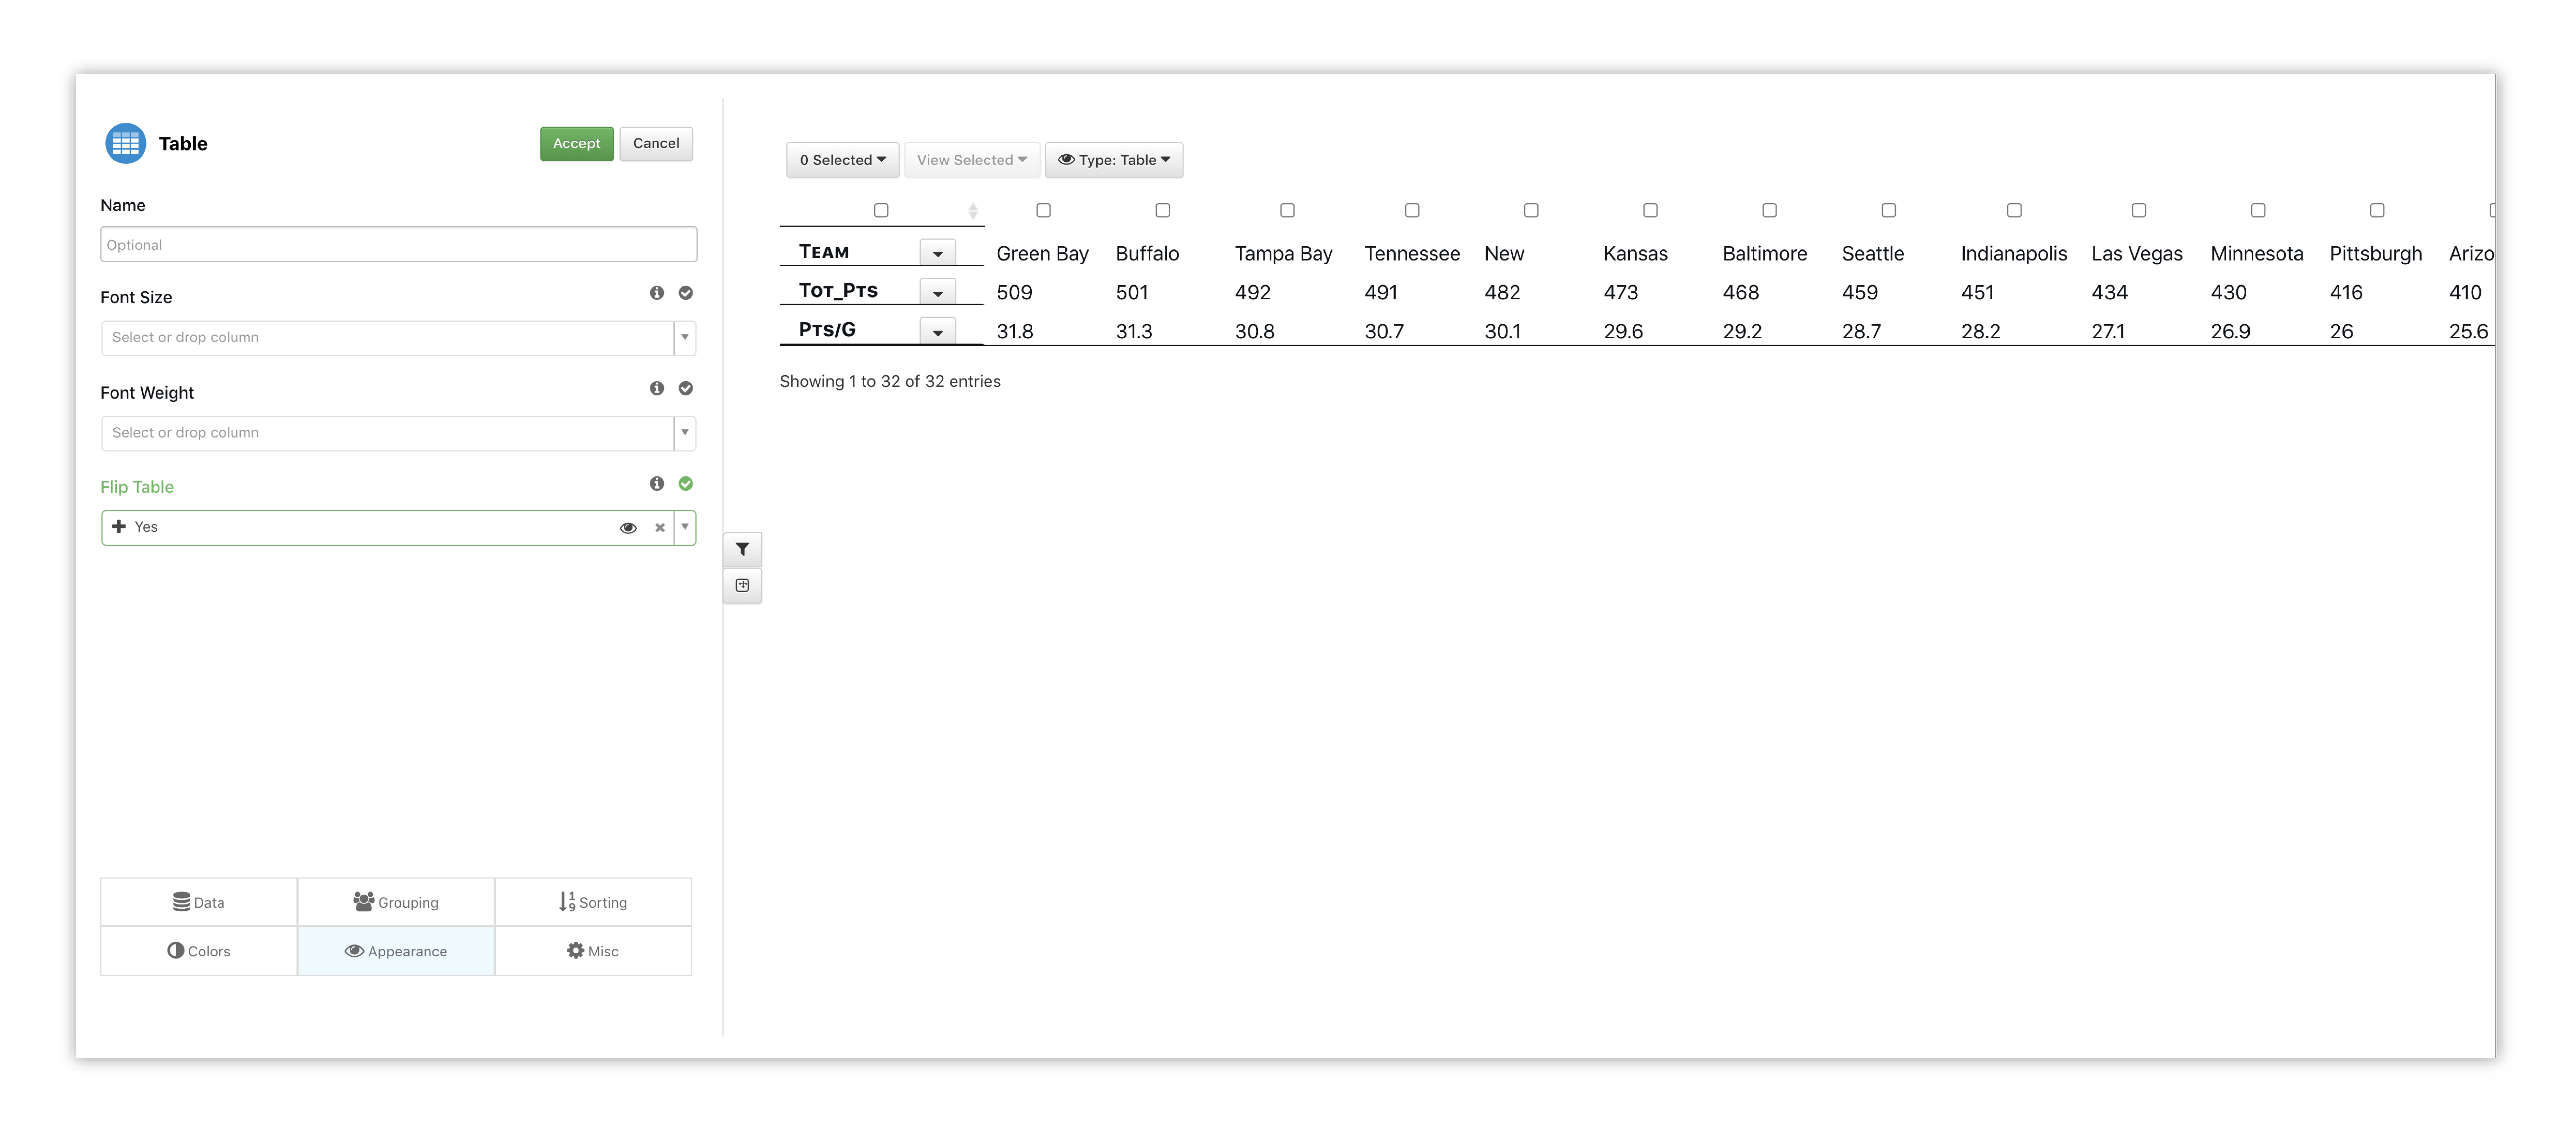Click Font Size checkmark icon
Image resolution: width=2576 pixels, height=1143 pixels.
coord(686,293)
